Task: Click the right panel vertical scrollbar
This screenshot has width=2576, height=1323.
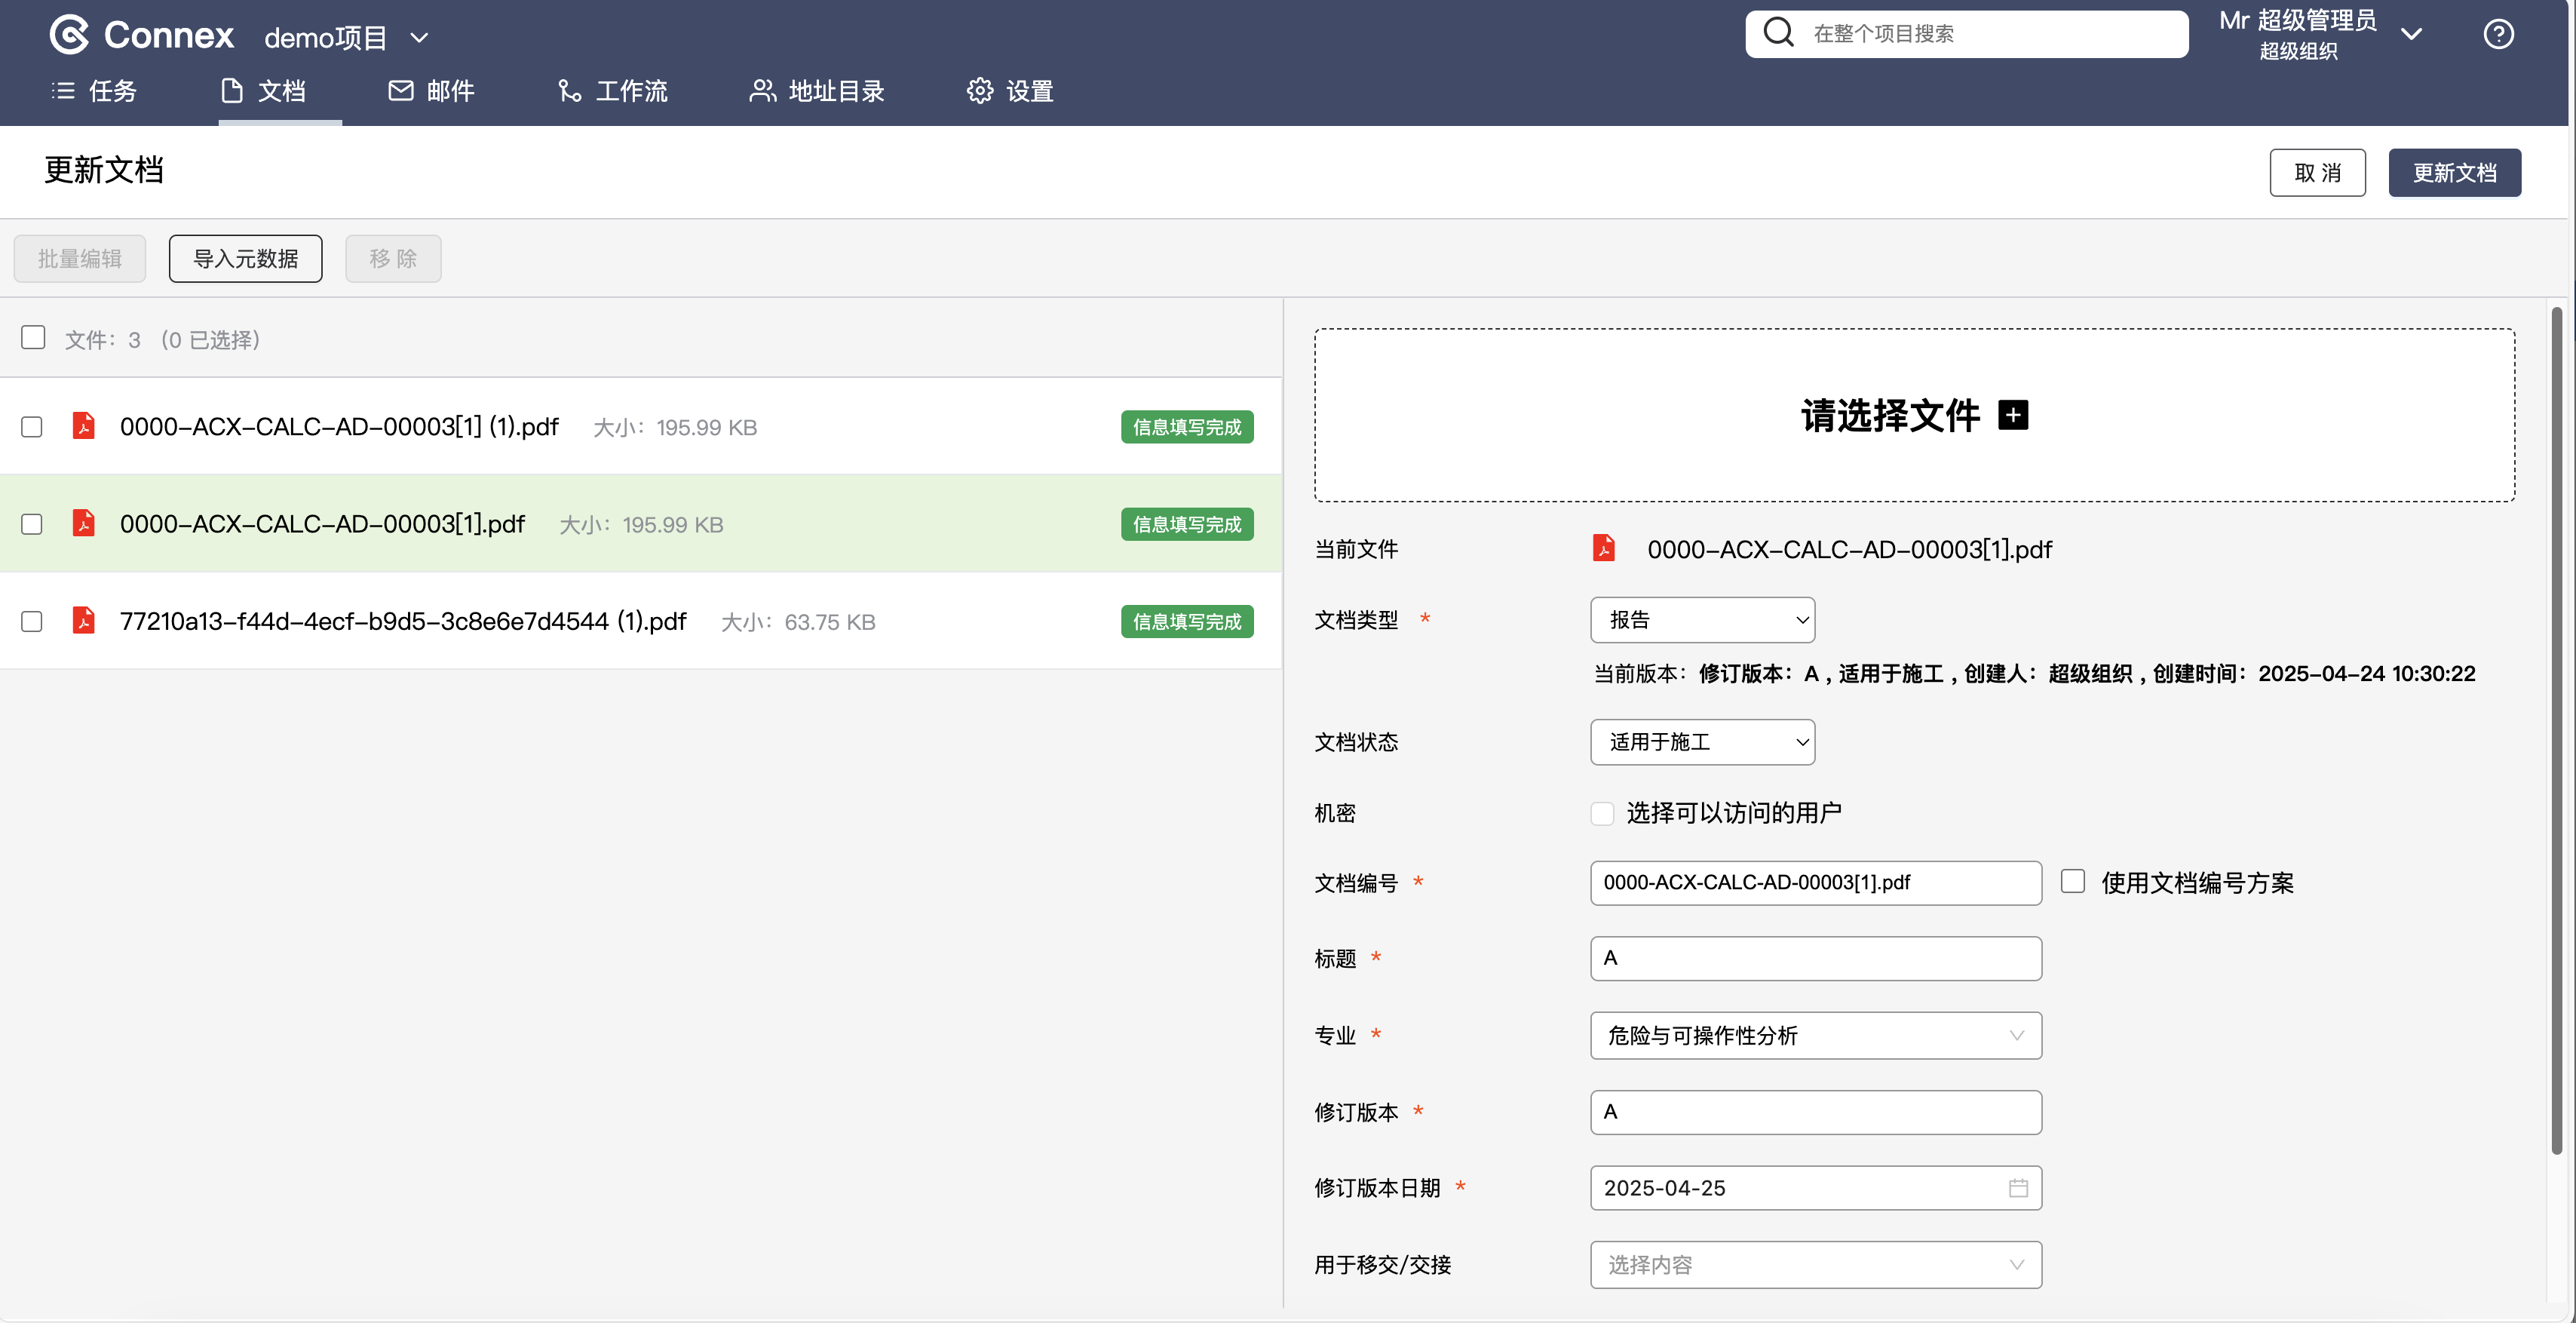Action: (x=2556, y=730)
